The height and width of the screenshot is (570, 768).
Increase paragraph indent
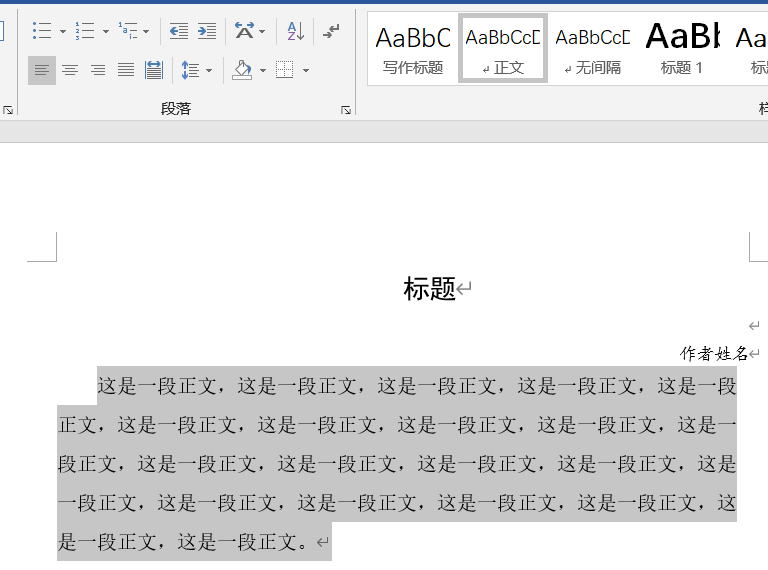207,31
